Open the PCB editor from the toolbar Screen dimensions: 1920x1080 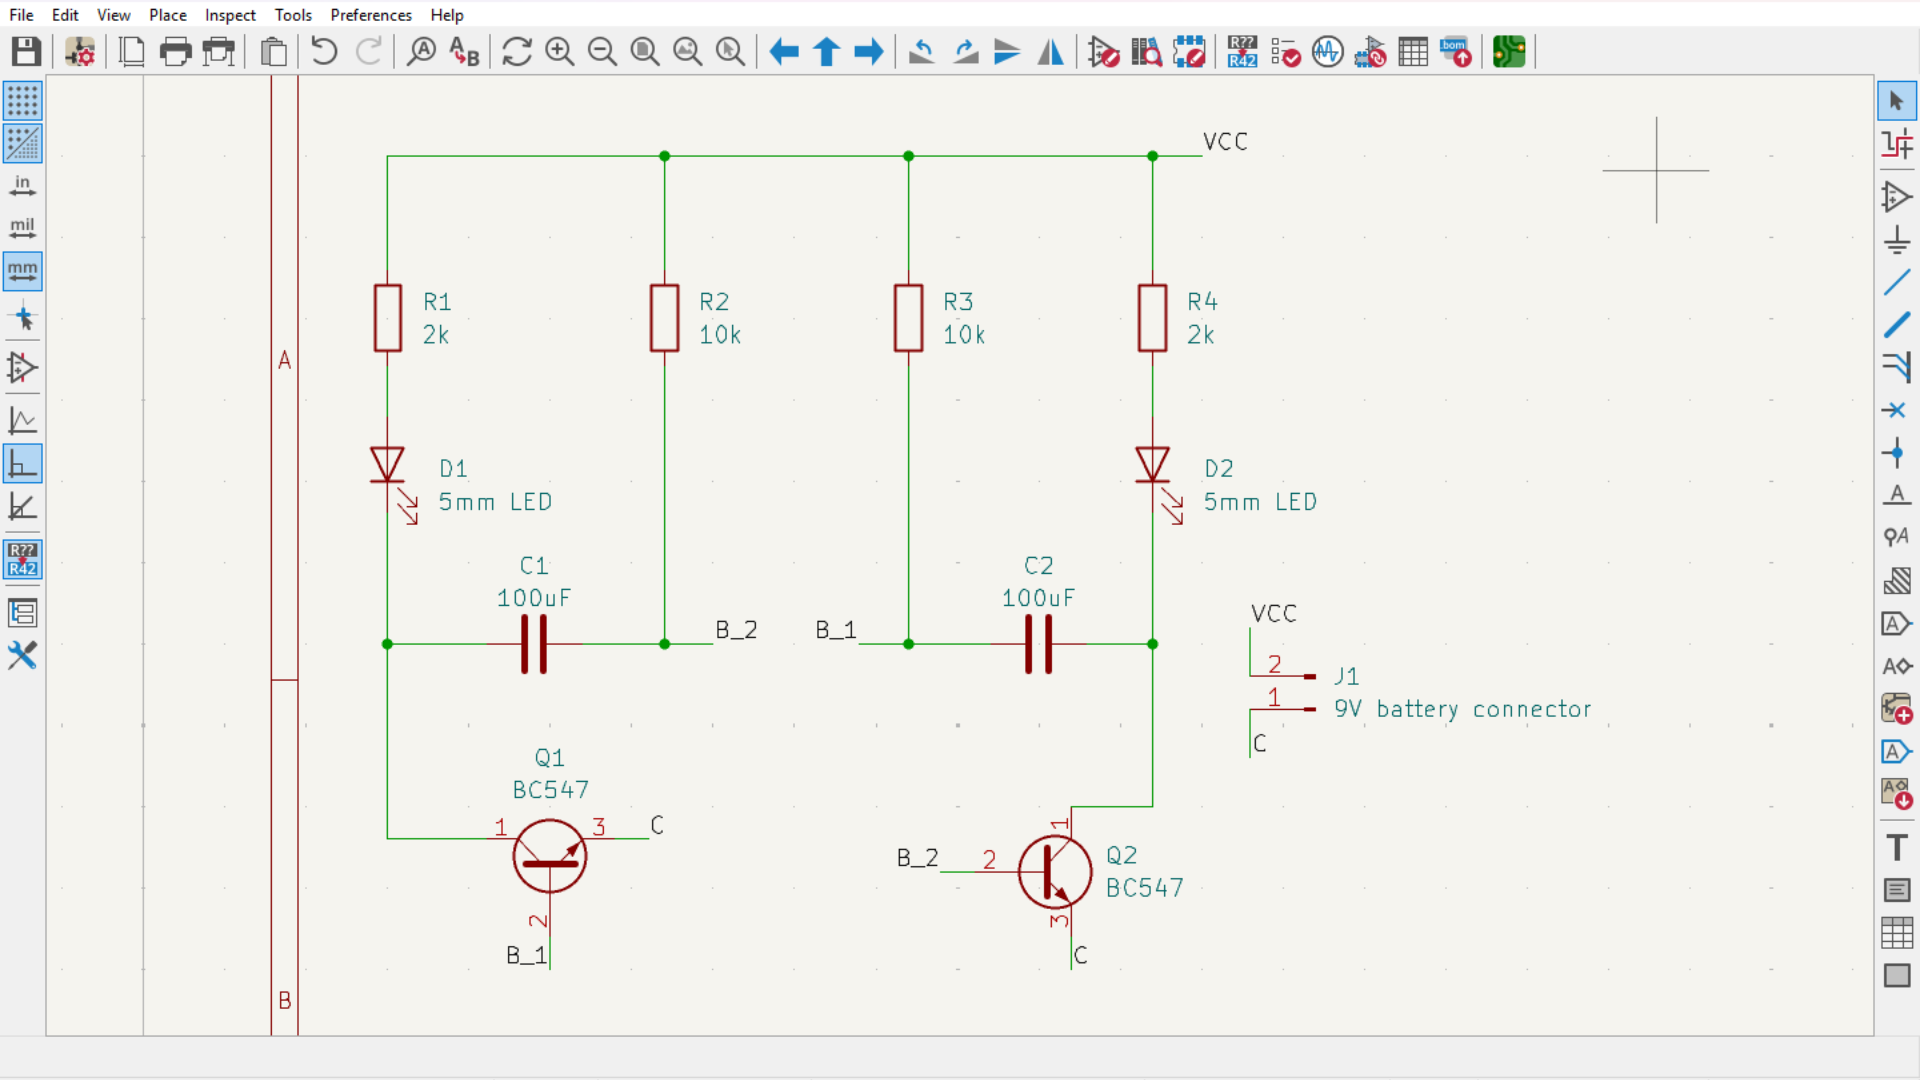coord(1509,51)
